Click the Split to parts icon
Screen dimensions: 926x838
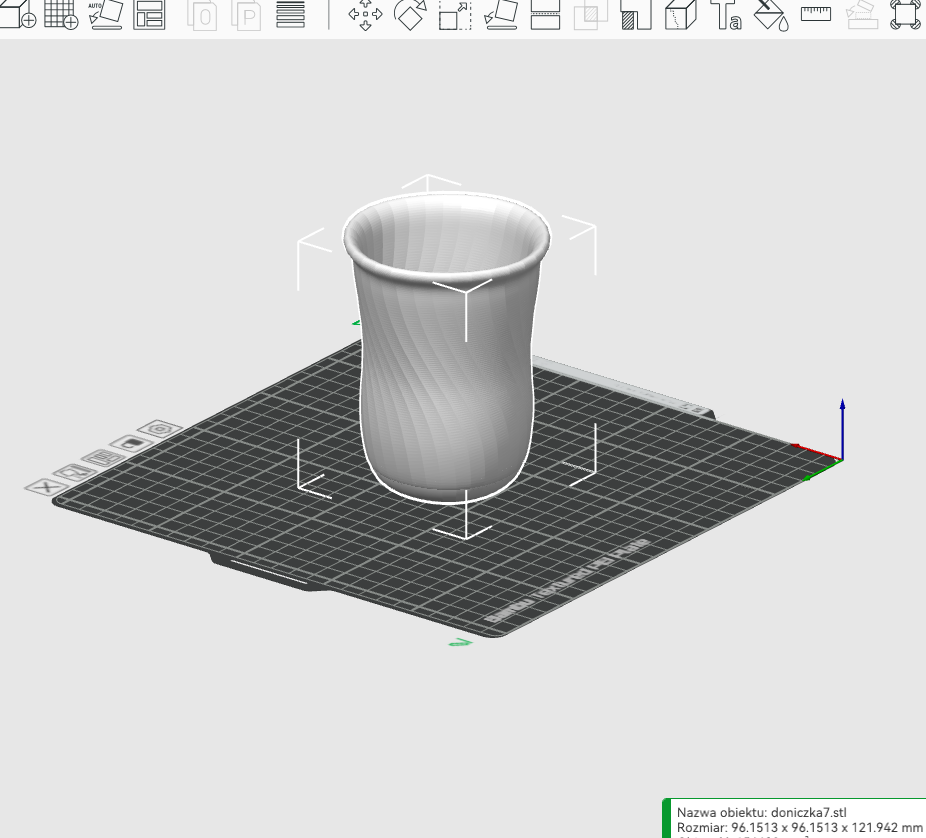[x=246, y=15]
